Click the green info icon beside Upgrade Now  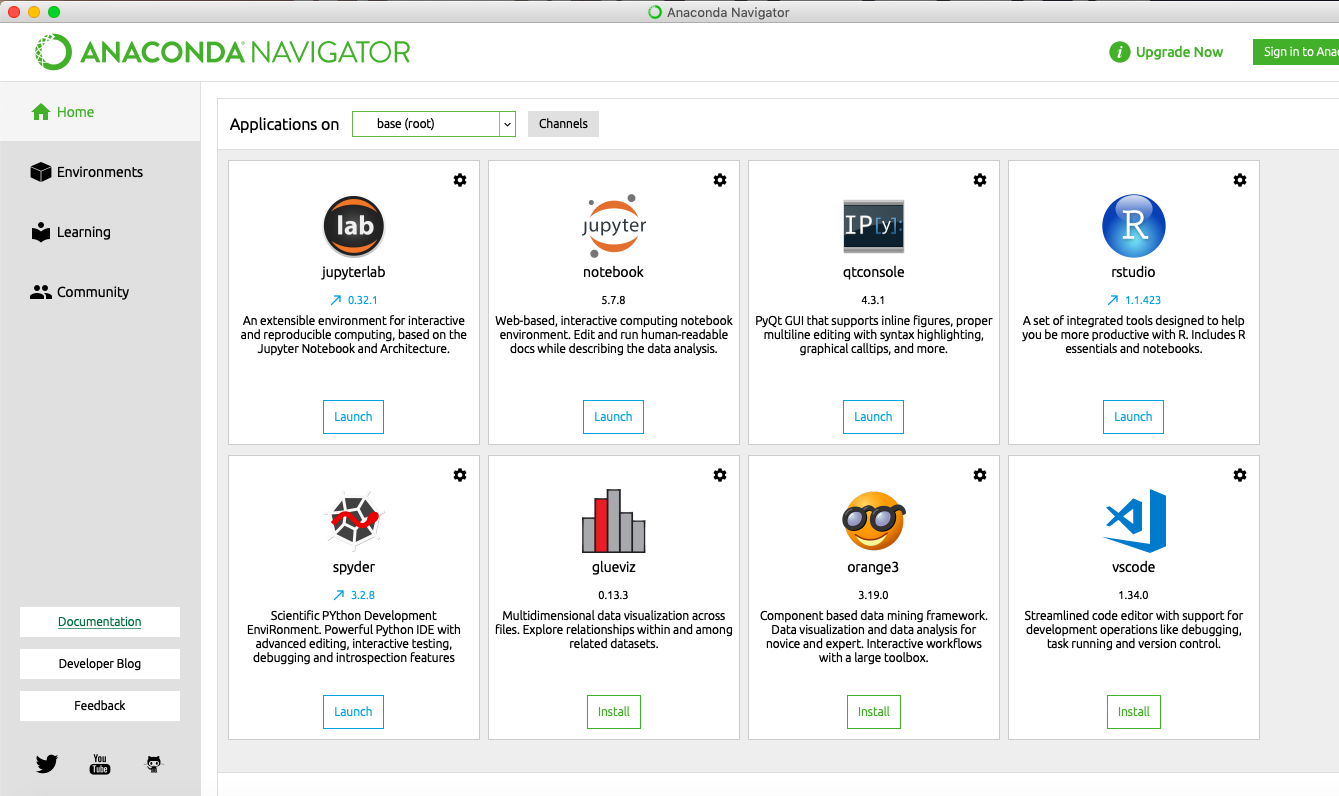pos(1120,52)
